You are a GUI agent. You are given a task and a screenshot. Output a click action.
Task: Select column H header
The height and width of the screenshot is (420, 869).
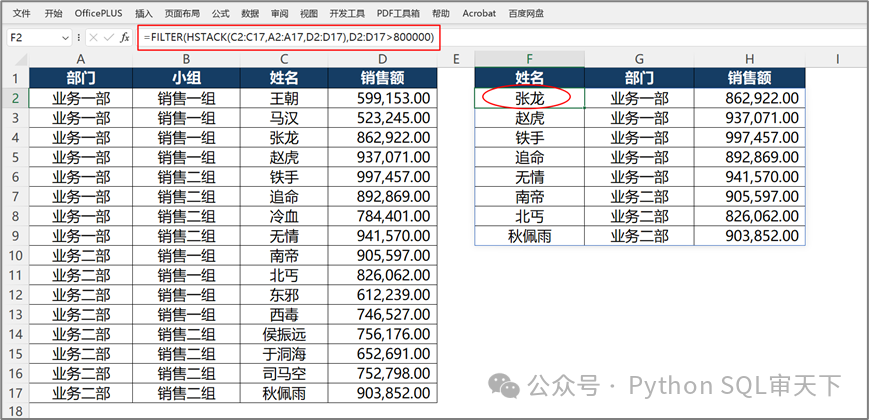[x=749, y=59]
